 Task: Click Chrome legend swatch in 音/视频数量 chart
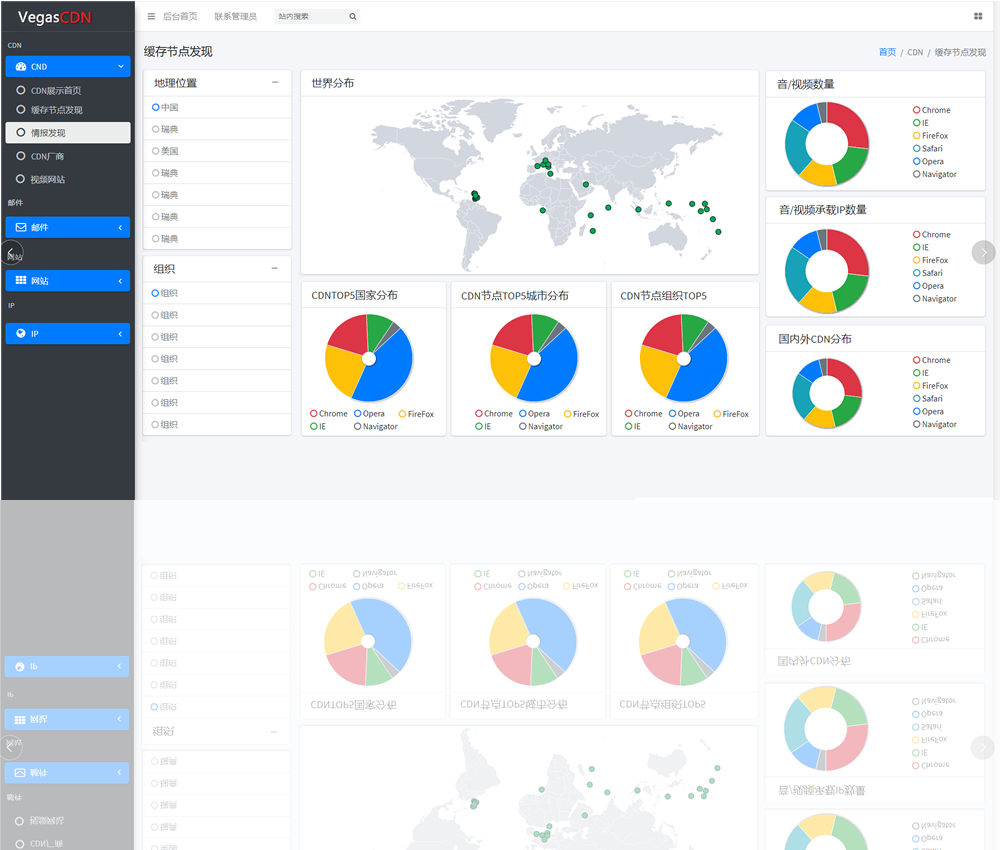917,110
